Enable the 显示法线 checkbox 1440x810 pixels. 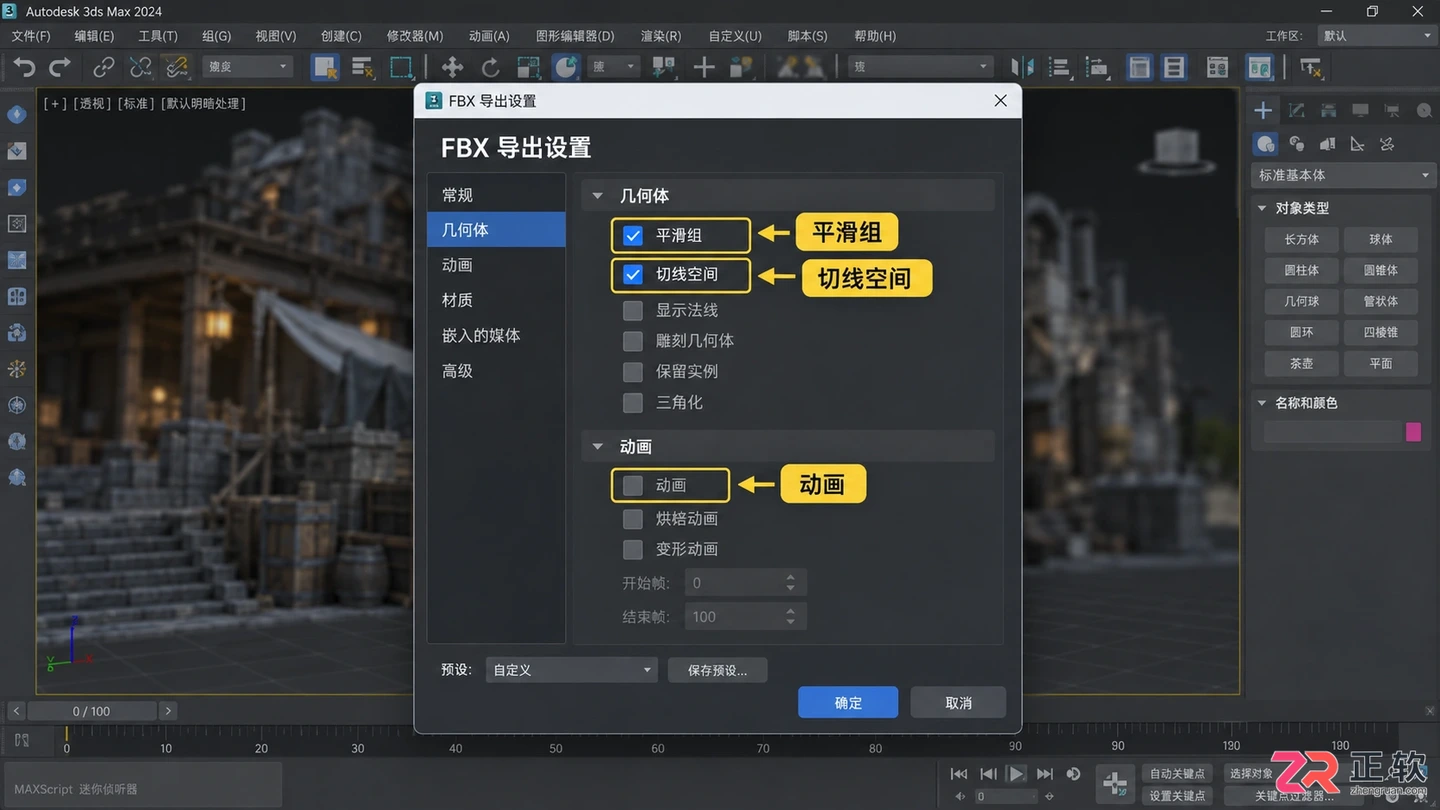(633, 311)
